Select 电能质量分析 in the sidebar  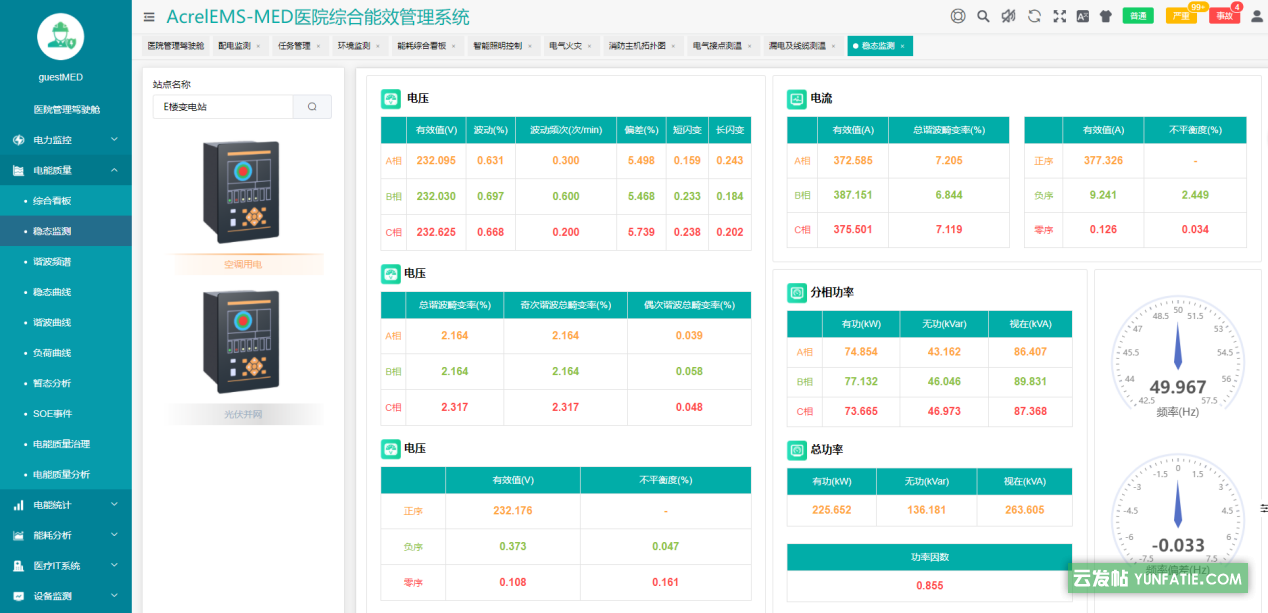[x=66, y=474]
